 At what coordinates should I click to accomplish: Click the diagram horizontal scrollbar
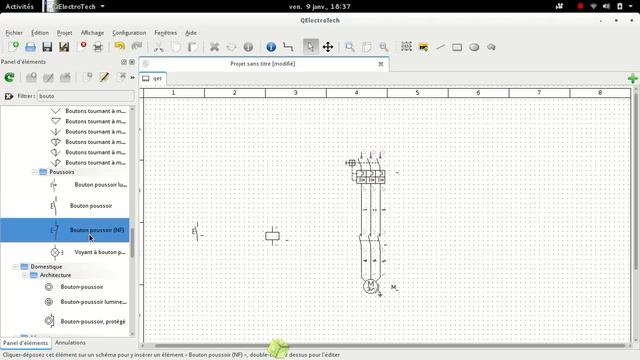[x=390, y=345]
